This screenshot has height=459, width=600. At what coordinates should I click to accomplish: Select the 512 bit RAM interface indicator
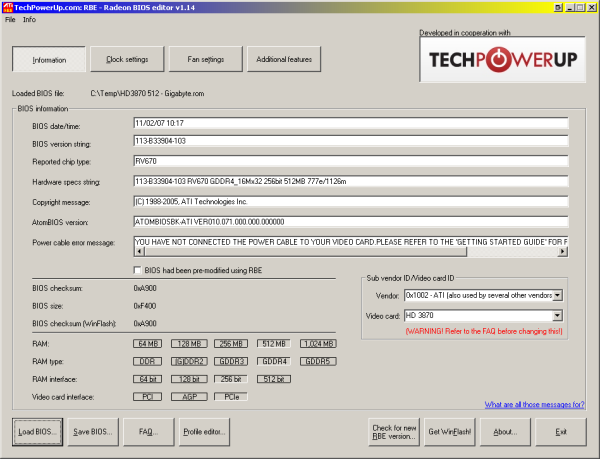(274, 379)
